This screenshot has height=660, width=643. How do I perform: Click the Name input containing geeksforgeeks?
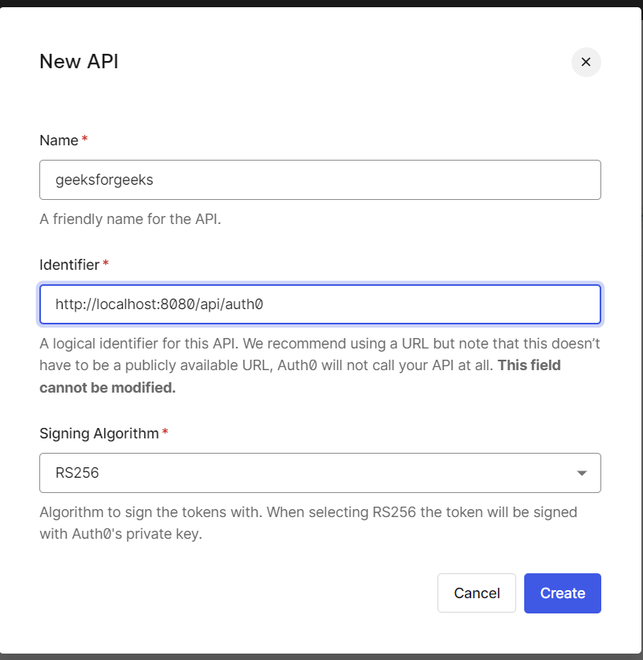click(320, 180)
